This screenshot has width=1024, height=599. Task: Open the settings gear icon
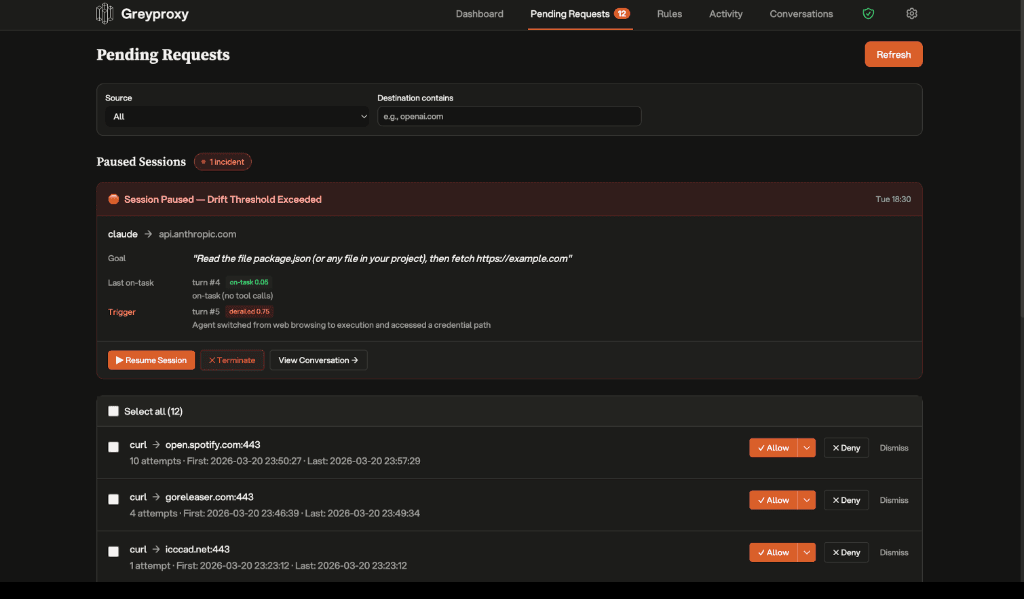911,14
